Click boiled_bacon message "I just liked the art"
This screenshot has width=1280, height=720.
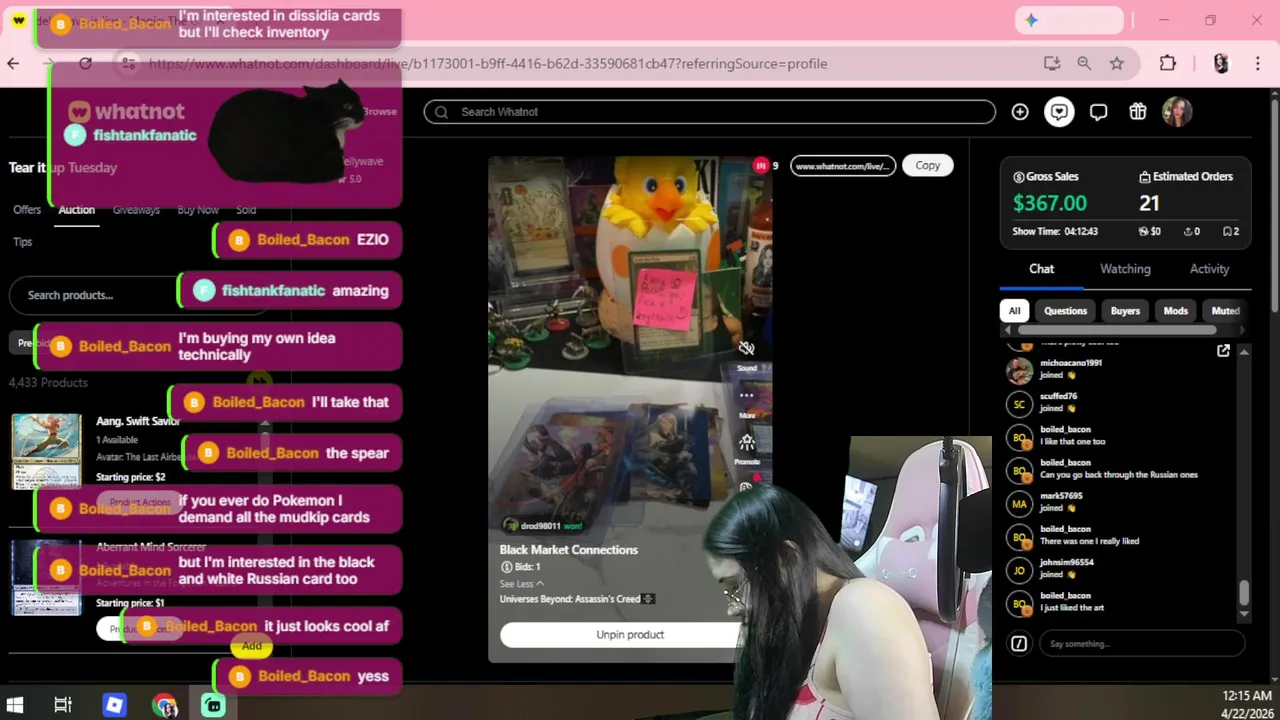pyautogui.click(x=1072, y=608)
